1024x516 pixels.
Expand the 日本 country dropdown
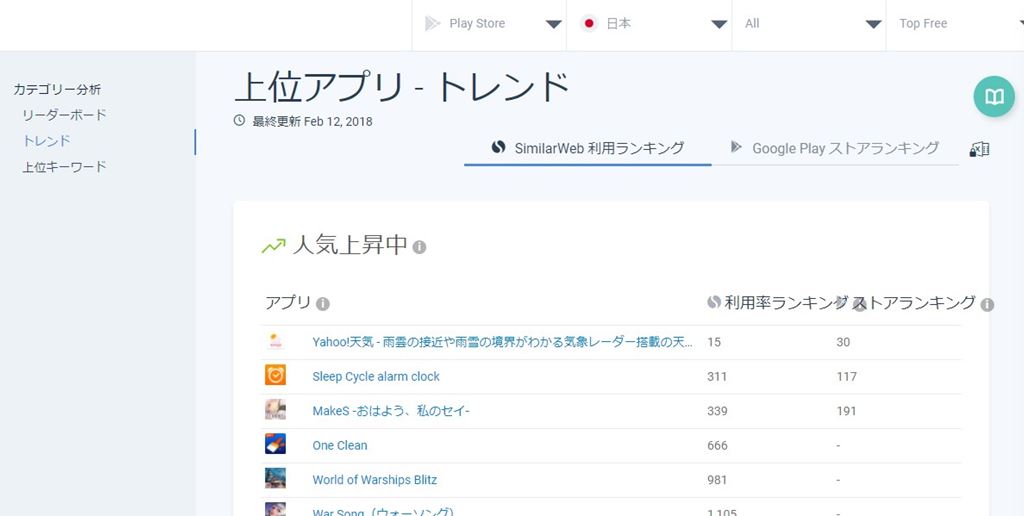coord(649,24)
